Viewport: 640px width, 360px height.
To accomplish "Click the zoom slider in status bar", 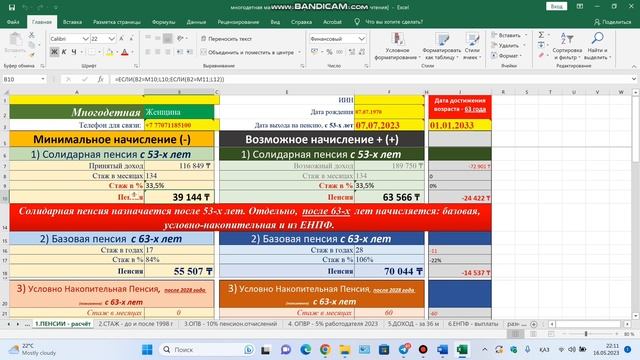I will click(586, 334).
